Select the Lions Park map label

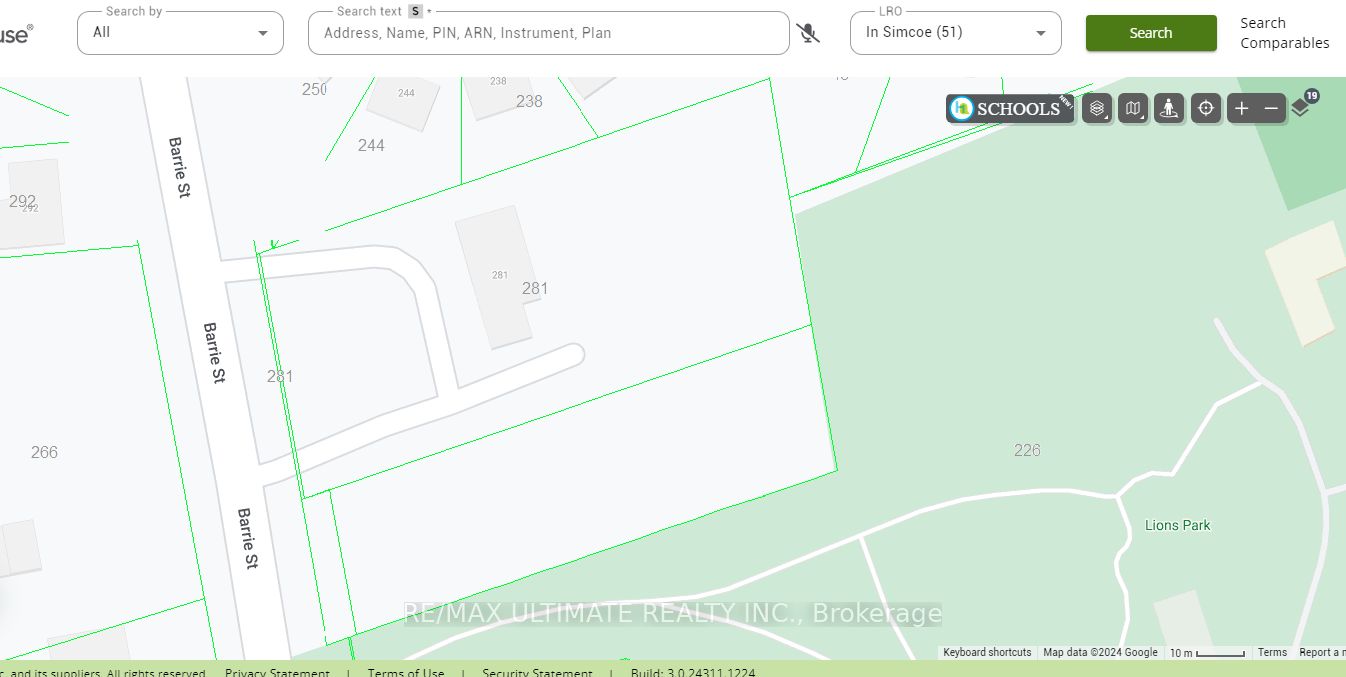[1177, 525]
